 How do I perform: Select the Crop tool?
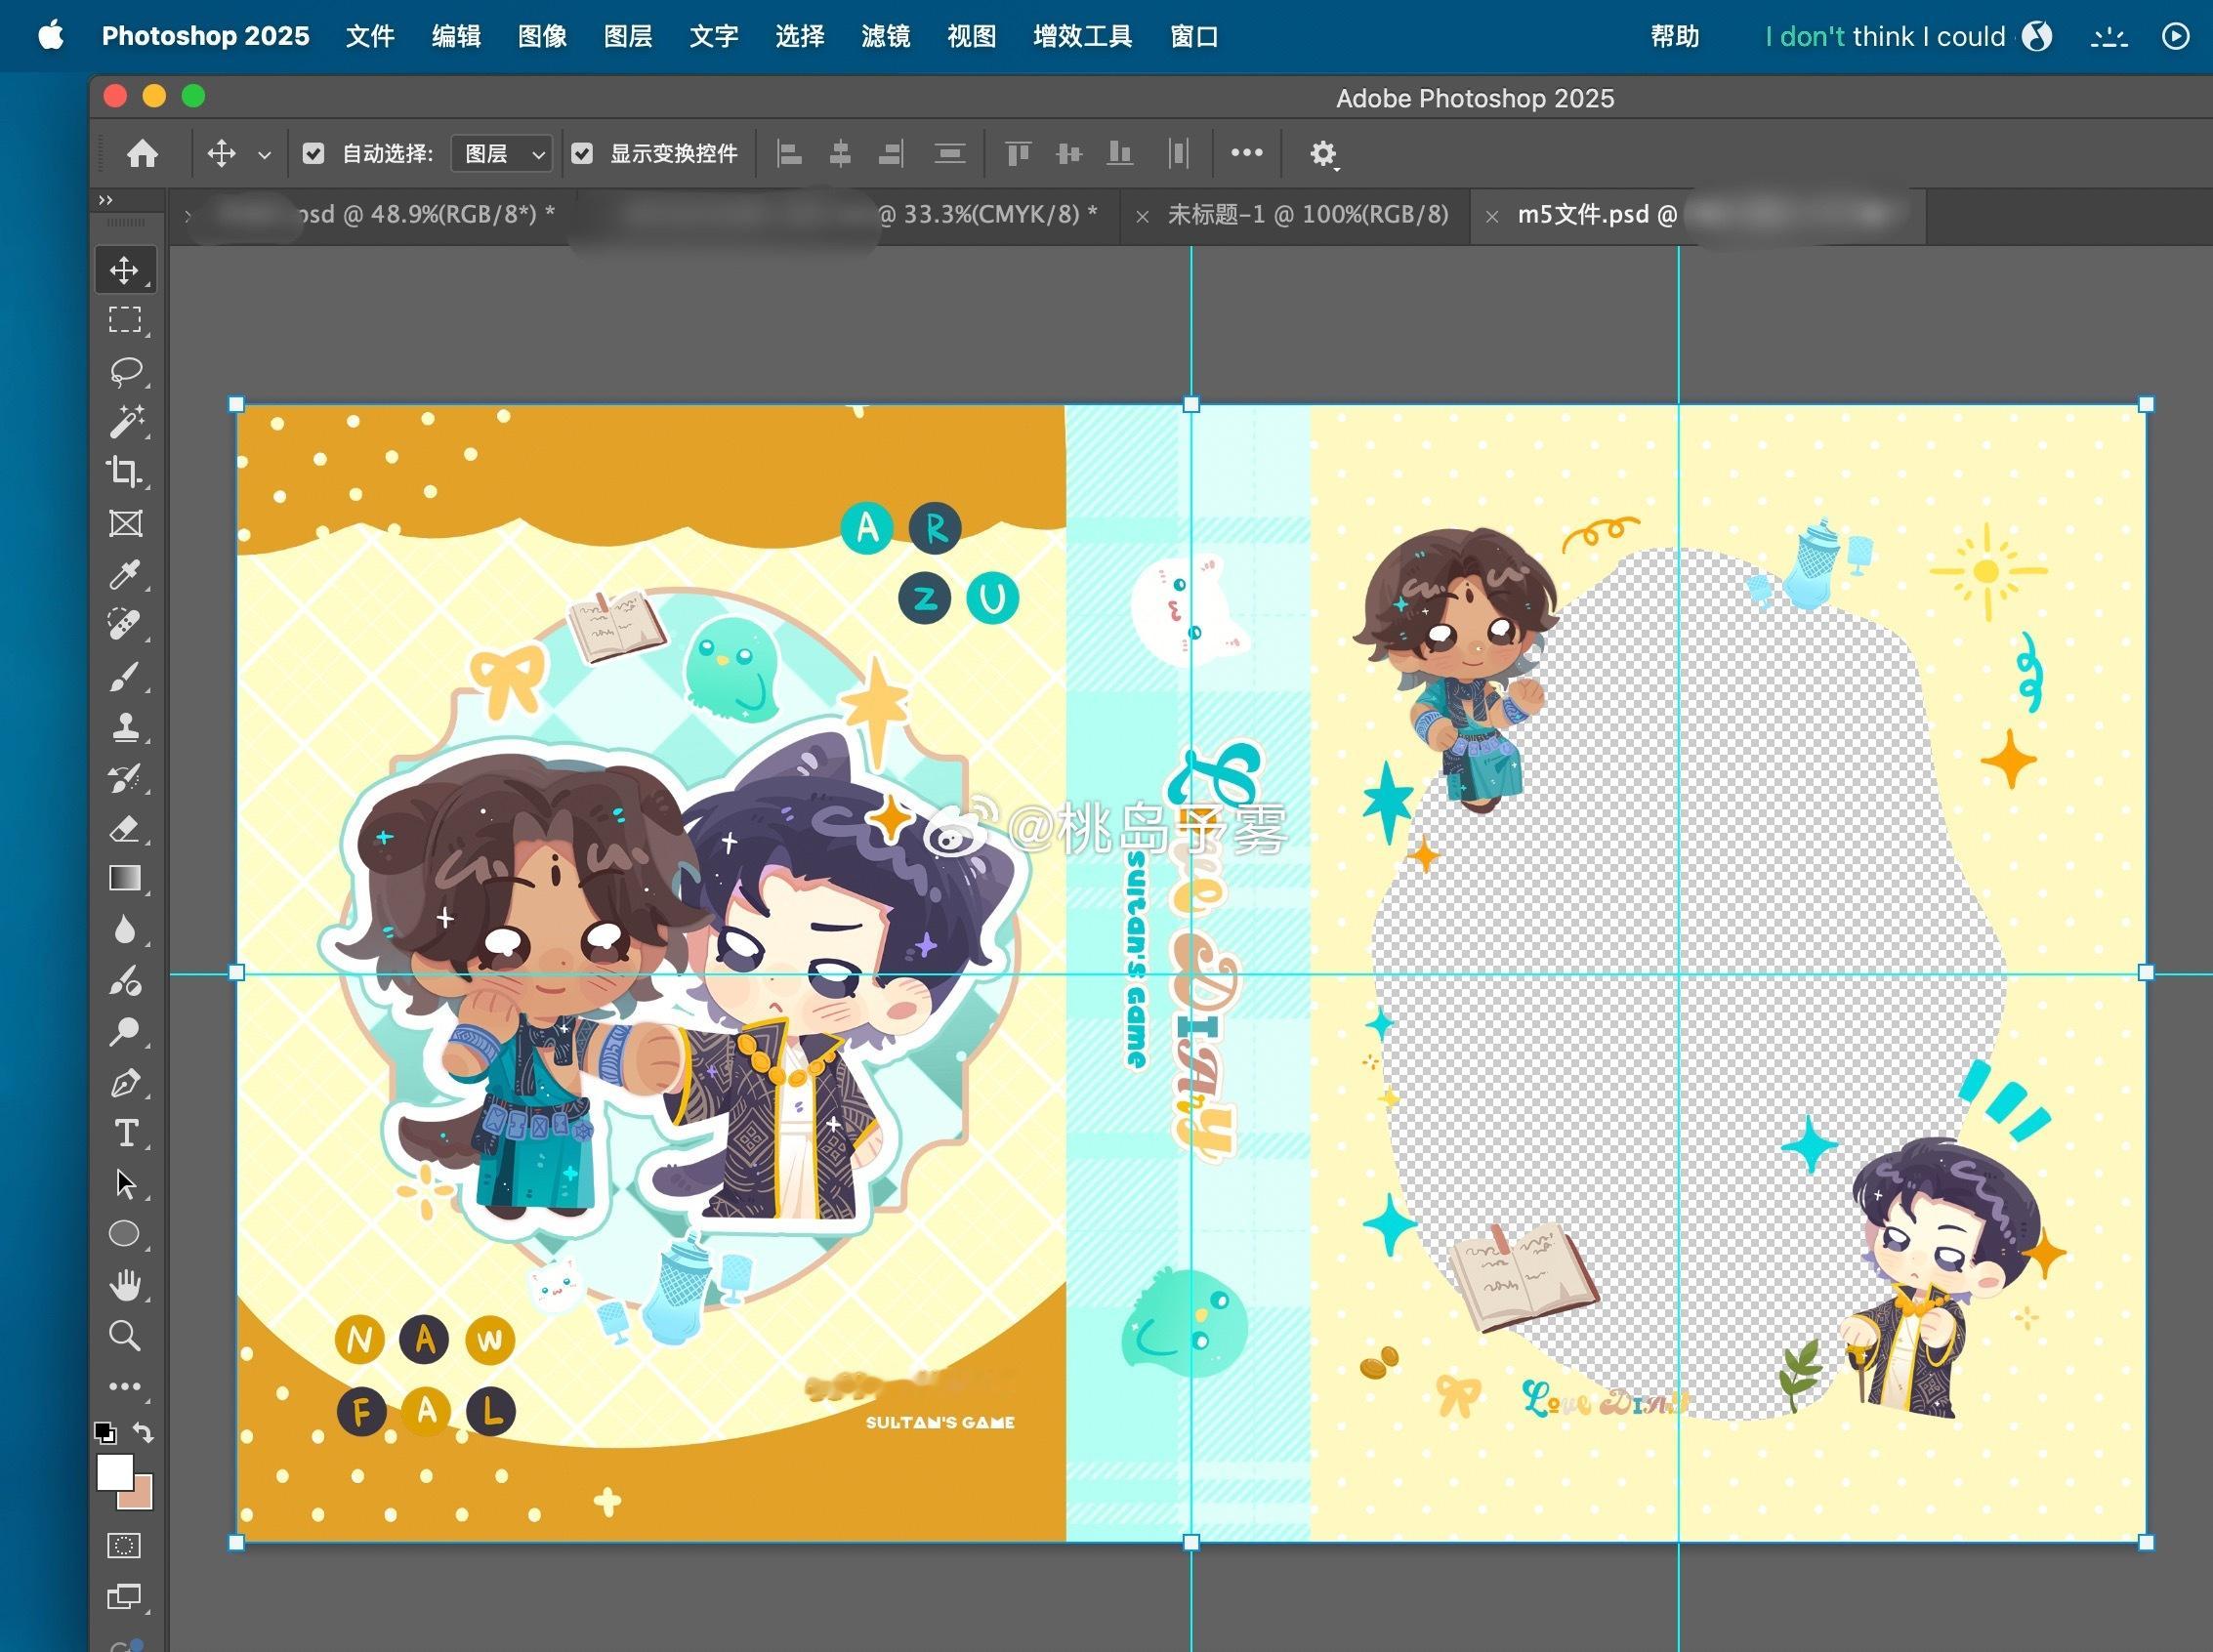tap(124, 472)
